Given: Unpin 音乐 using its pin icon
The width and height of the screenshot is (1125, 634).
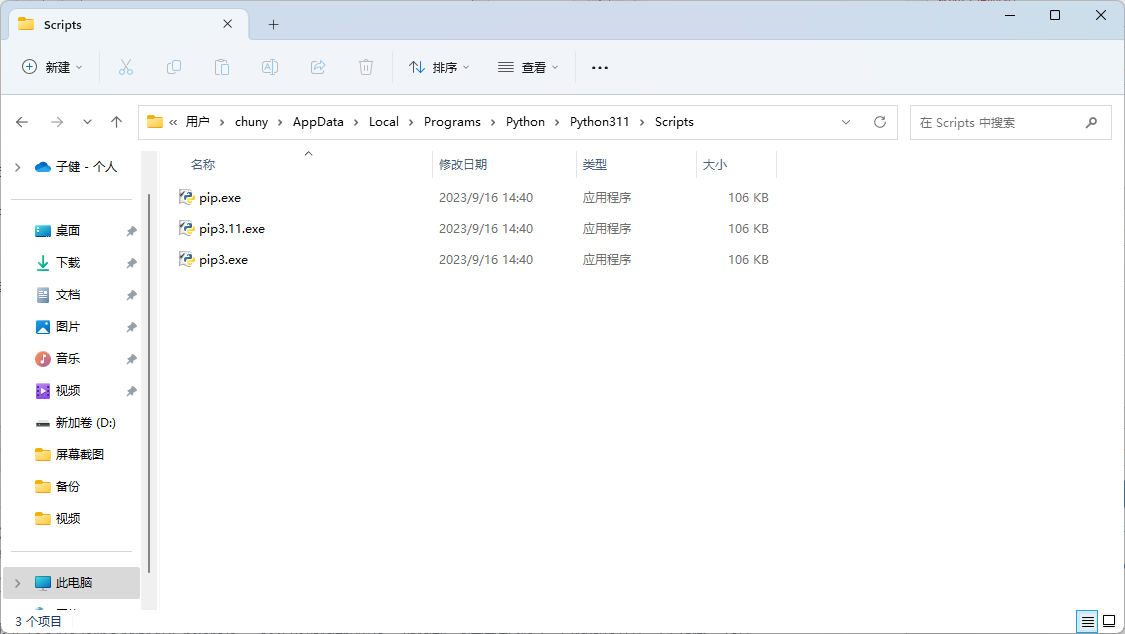Looking at the screenshot, I should (x=131, y=359).
